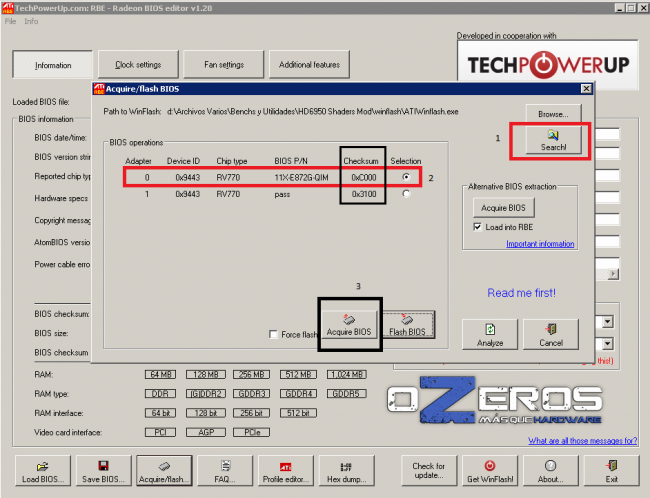Open the upper dropdown arrow beside the Analyze button
This screenshot has height=498, width=650.
[608, 322]
